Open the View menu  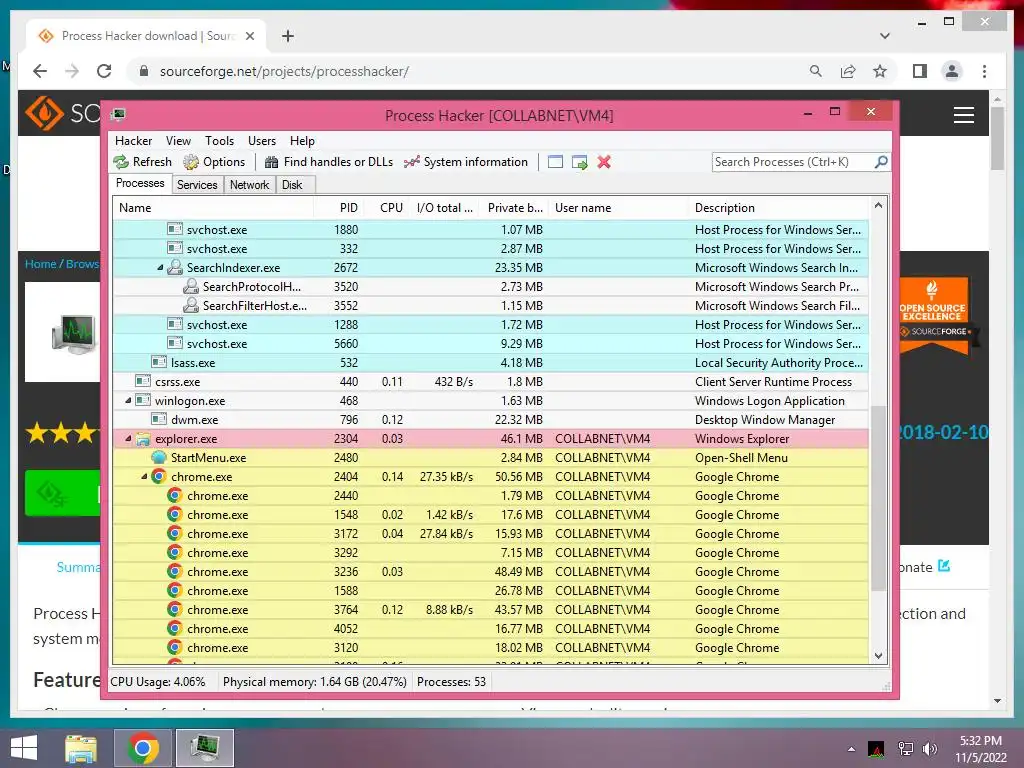pyautogui.click(x=178, y=140)
